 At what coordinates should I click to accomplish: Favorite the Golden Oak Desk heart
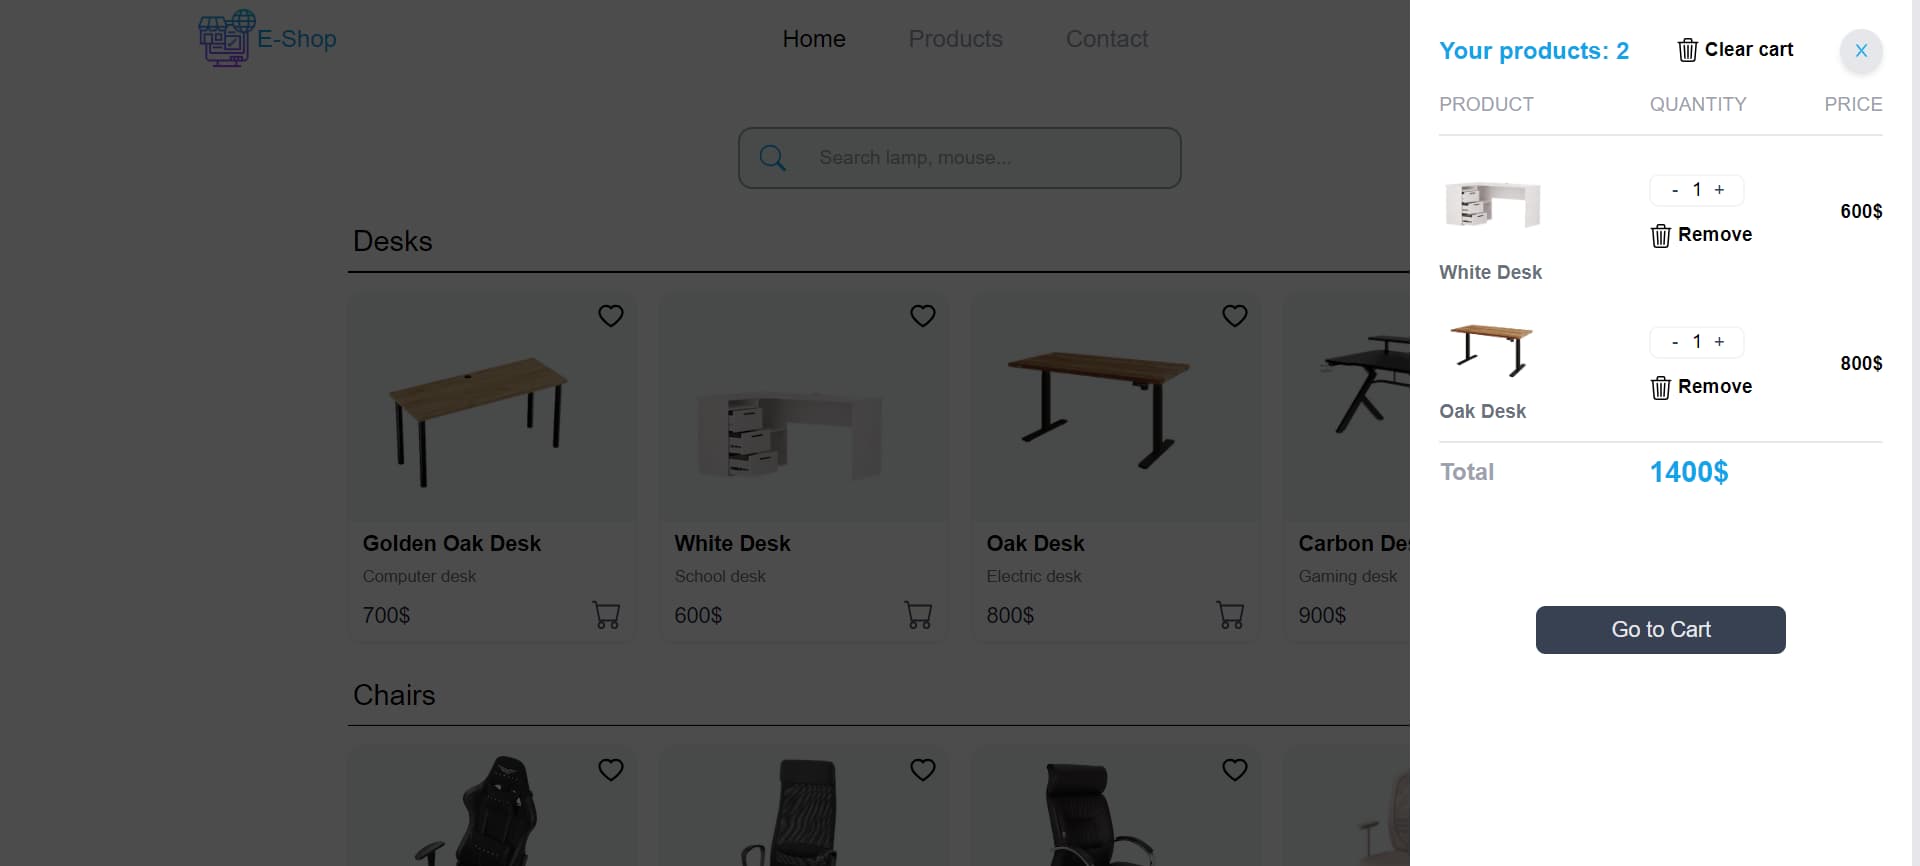click(611, 316)
